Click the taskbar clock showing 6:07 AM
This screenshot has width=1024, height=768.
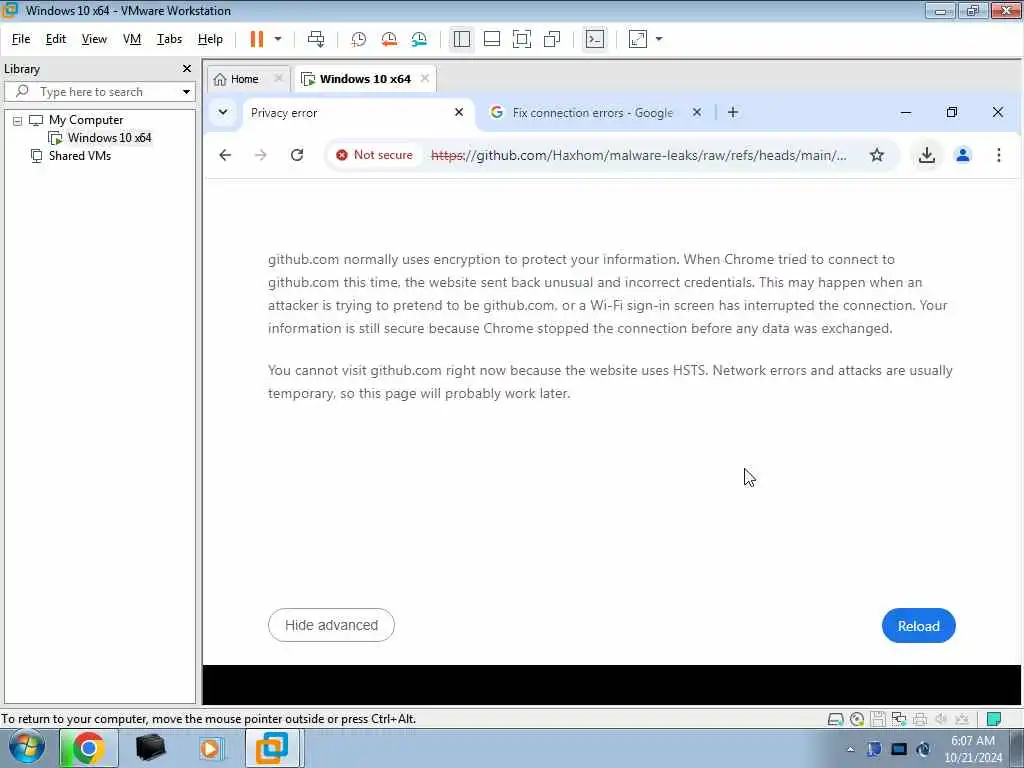click(973, 749)
